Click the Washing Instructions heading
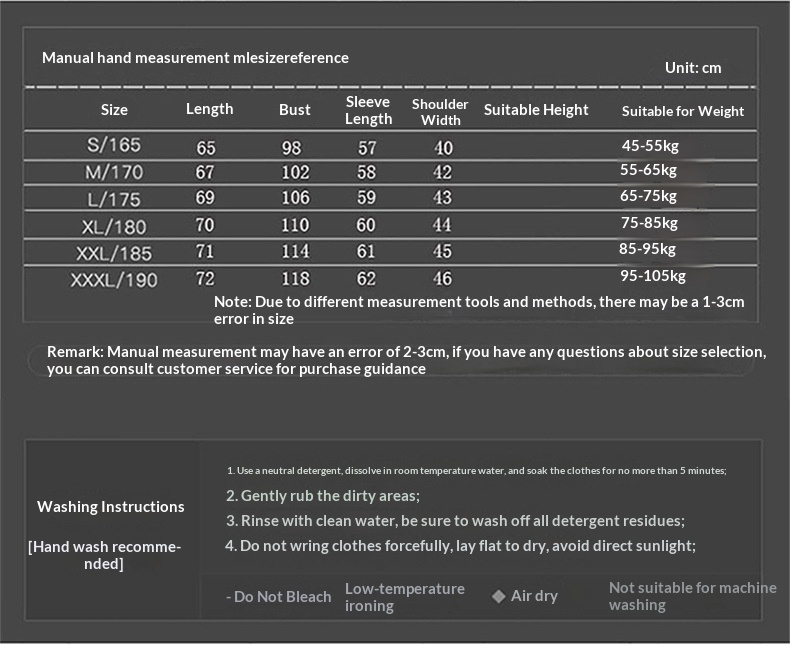Image resolution: width=790 pixels, height=646 pixels. click(111, 507)
